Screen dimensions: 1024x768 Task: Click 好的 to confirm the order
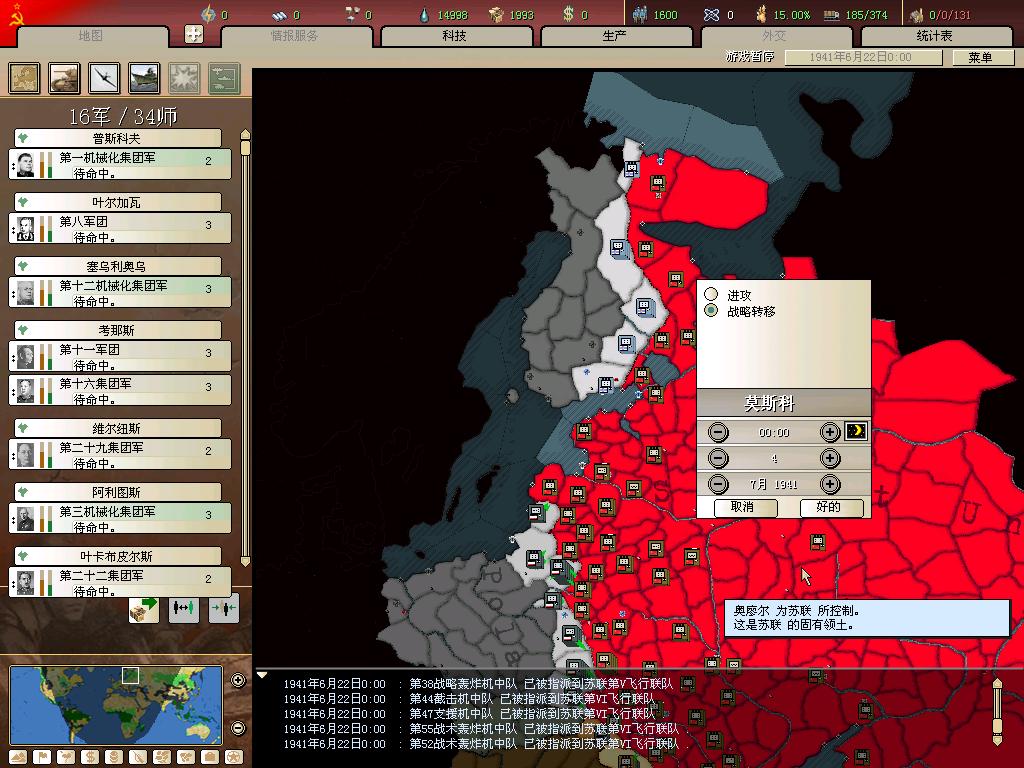pos(830,507)
